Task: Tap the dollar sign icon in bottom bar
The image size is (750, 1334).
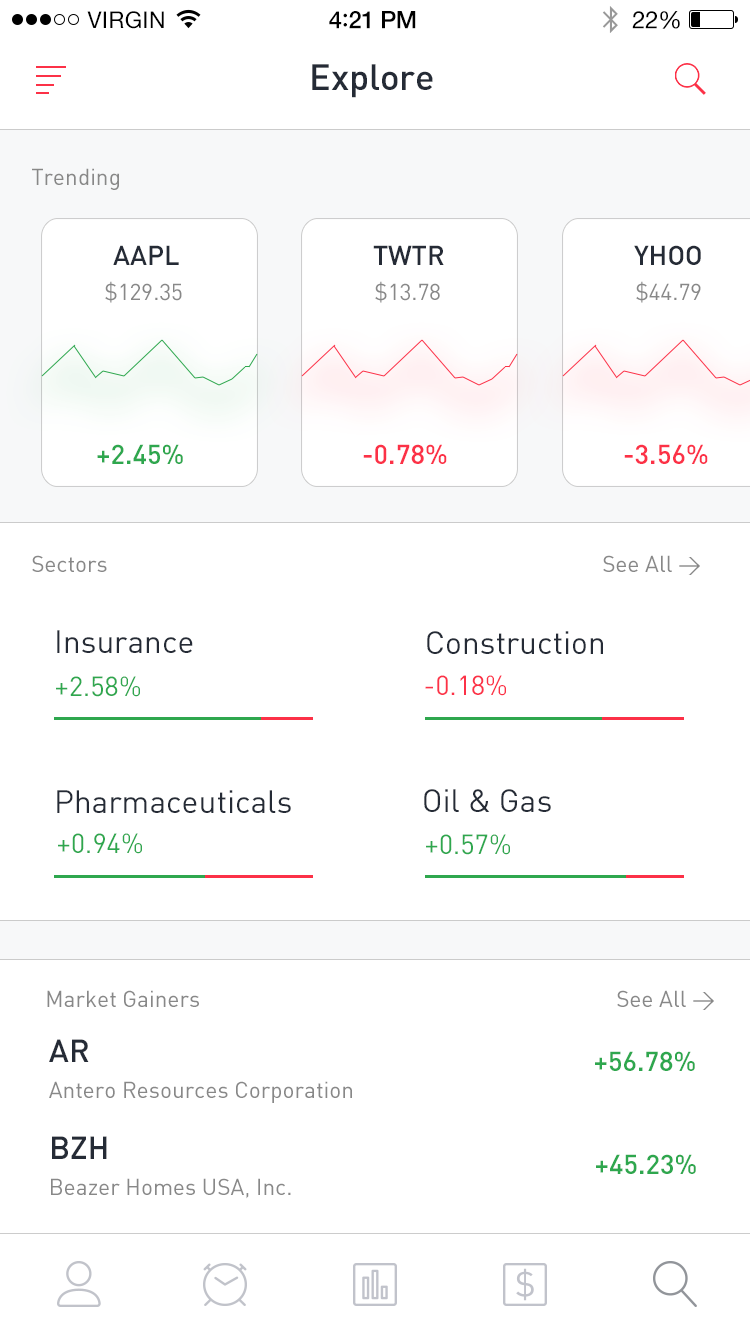Action: click(524, 1284)
